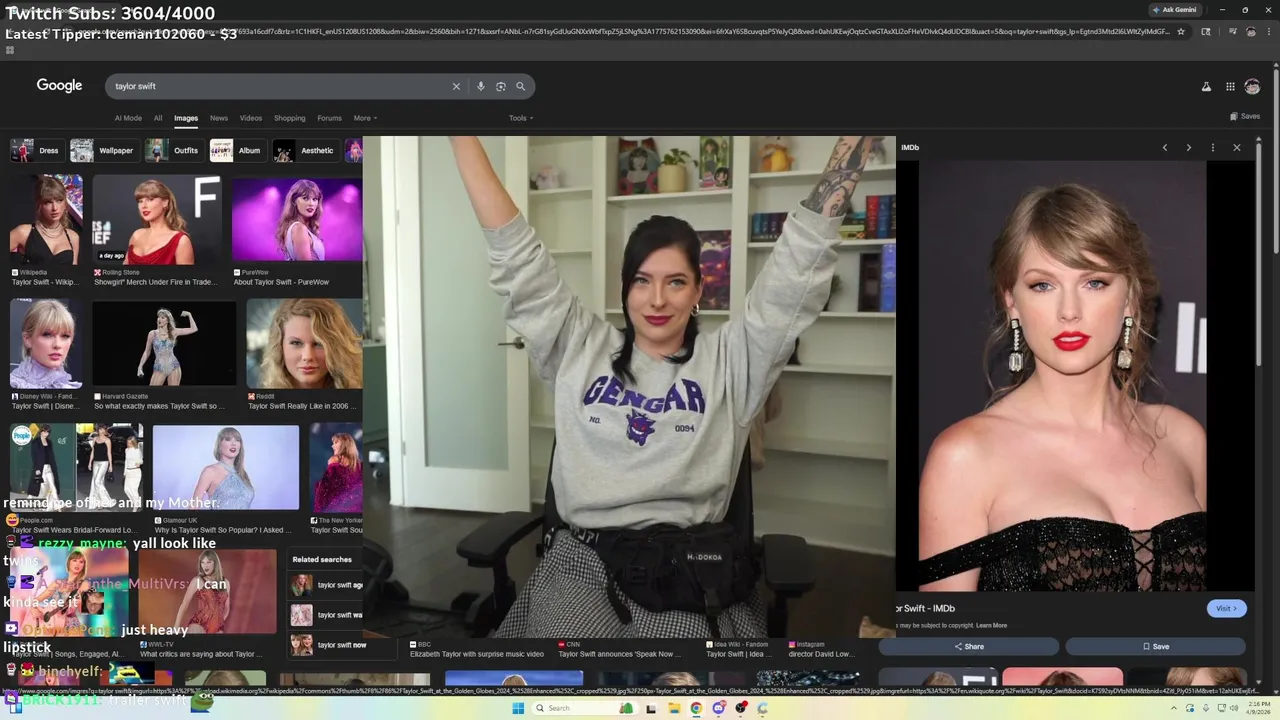Run search with magnifier icon
The image size is (1280, 720).
[x=520, y=86]
